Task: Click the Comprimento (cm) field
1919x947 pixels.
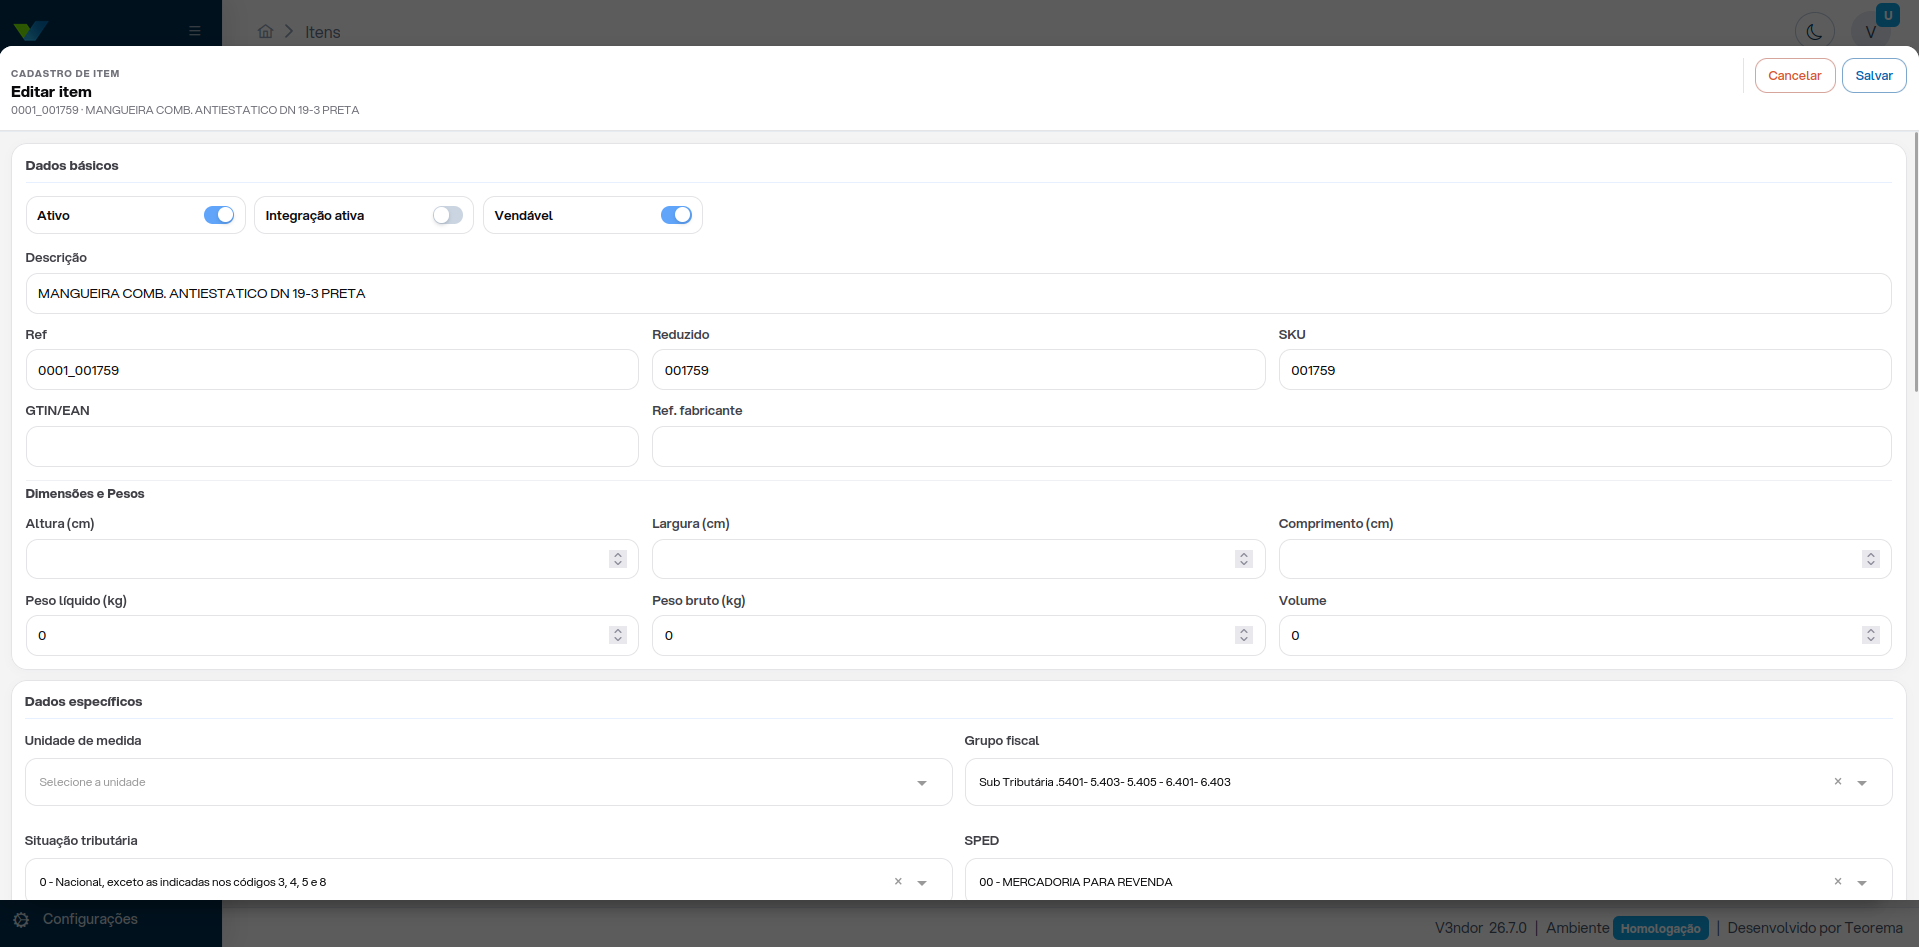Action: point(1584,559)
